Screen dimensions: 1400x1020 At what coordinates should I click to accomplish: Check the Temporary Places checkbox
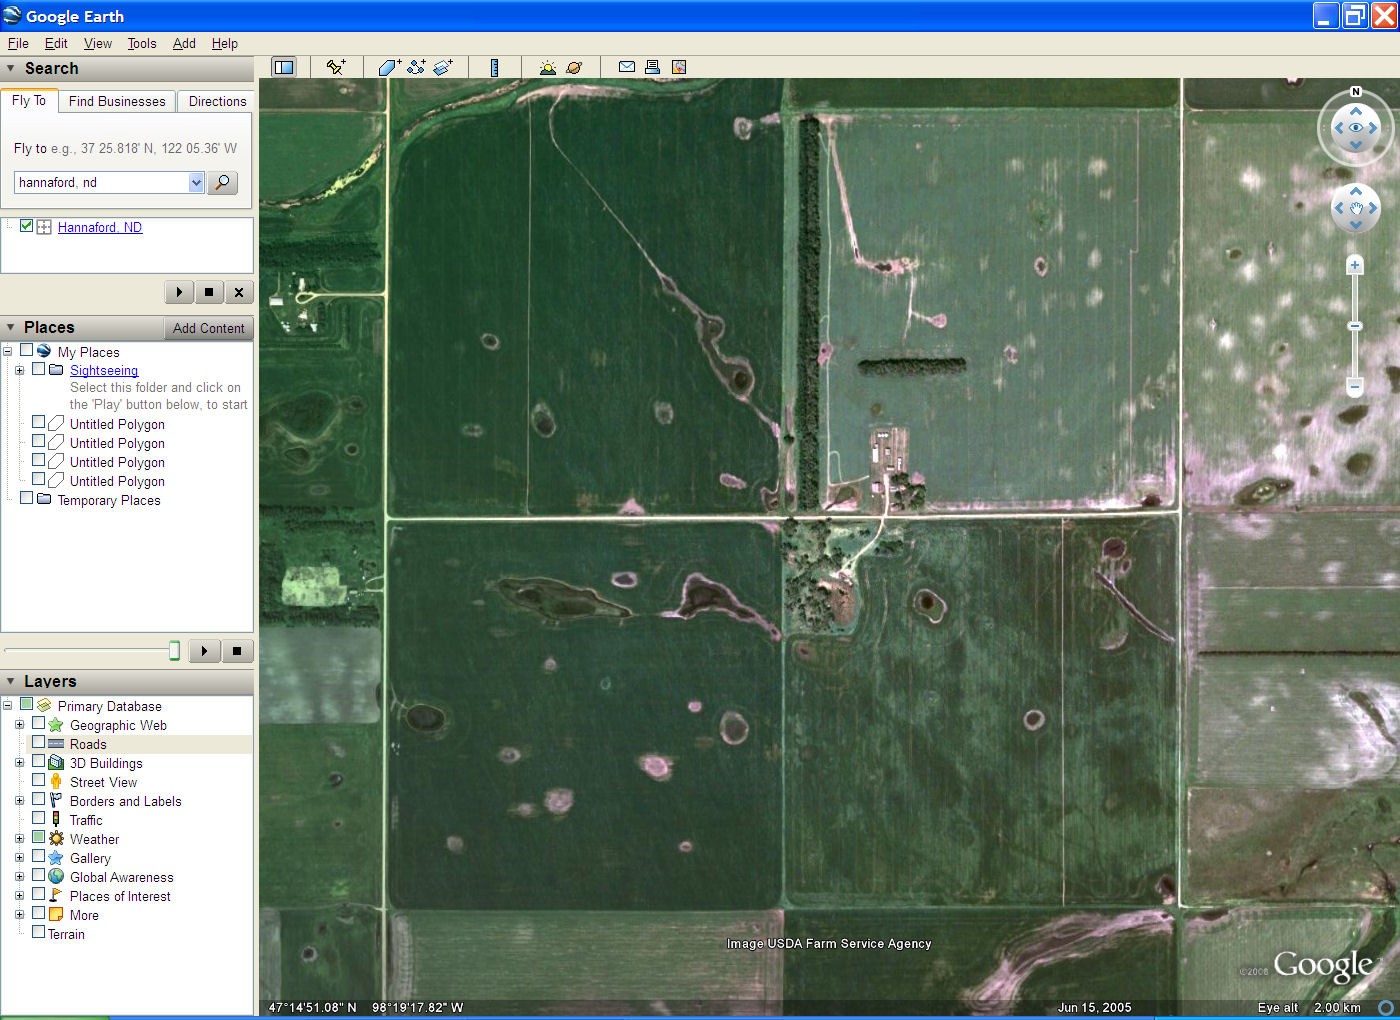(x=27, y=498)
